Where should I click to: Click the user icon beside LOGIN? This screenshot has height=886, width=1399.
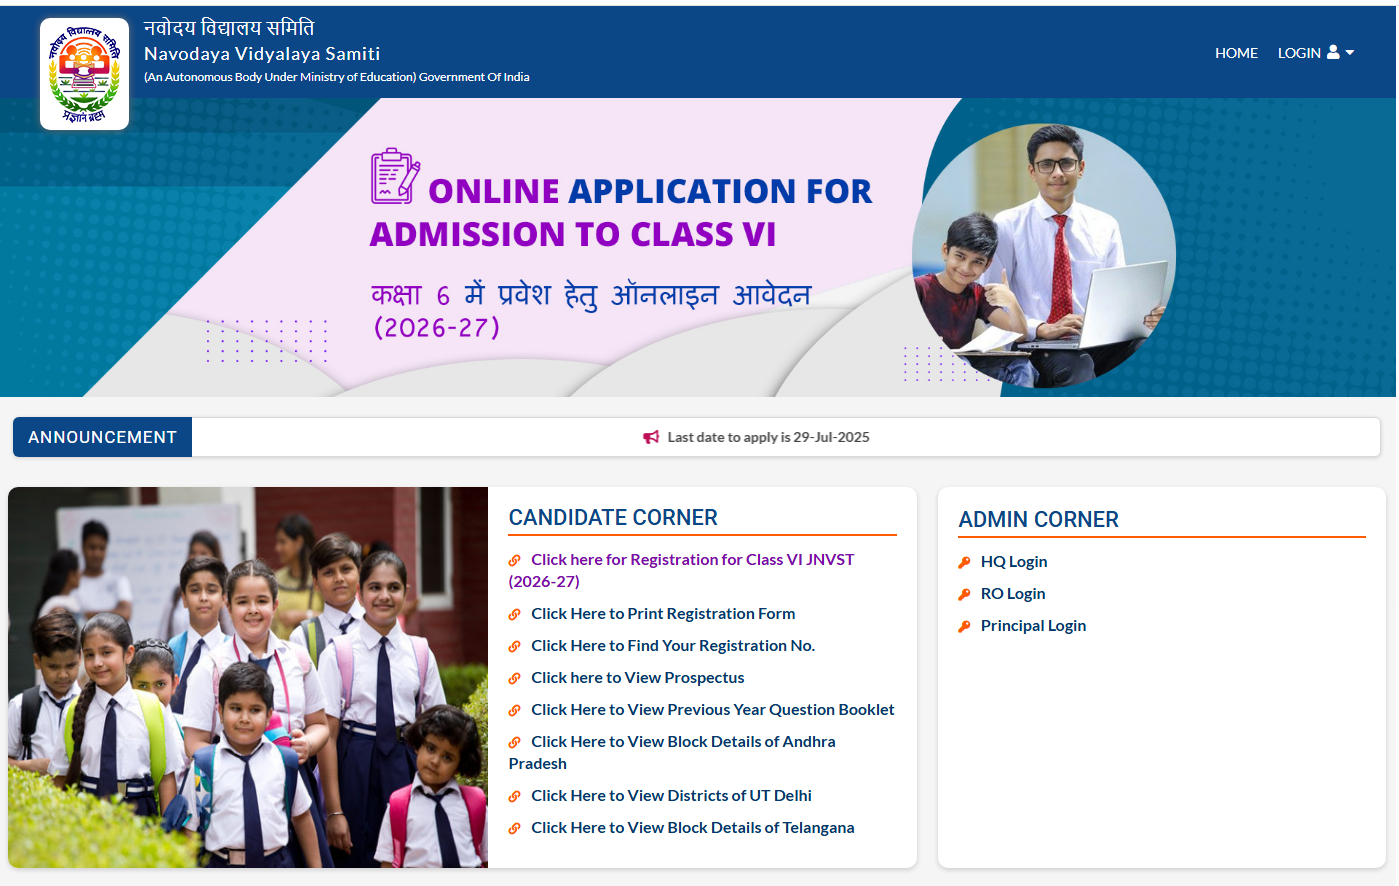click(1333, 52)
